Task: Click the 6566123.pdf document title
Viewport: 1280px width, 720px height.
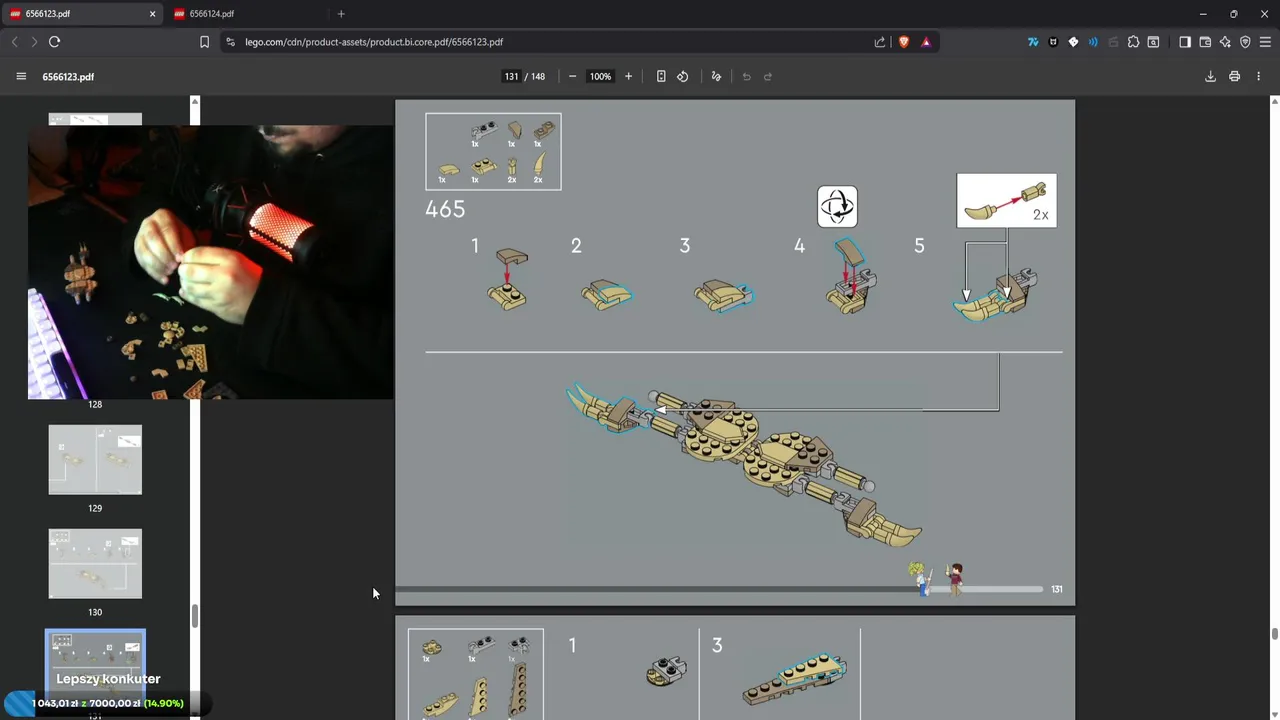Action: [x=68, y=76]
